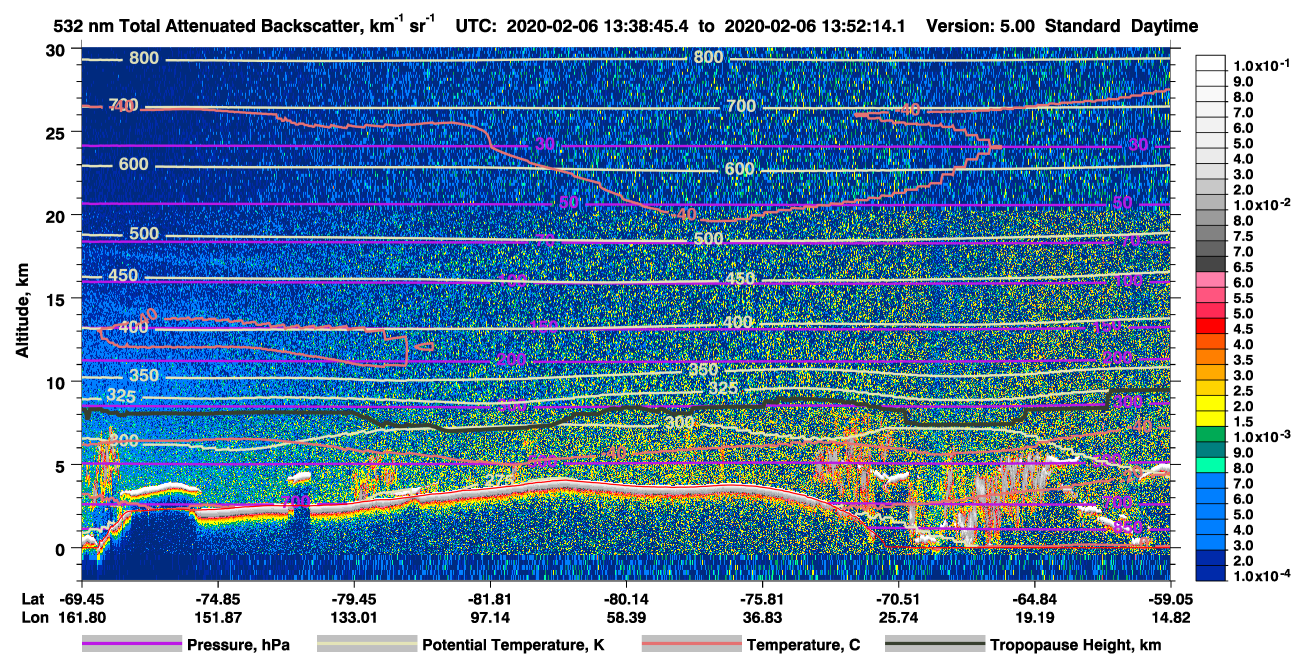Click the end time 13:52:14.1 in title

[865, 27]
